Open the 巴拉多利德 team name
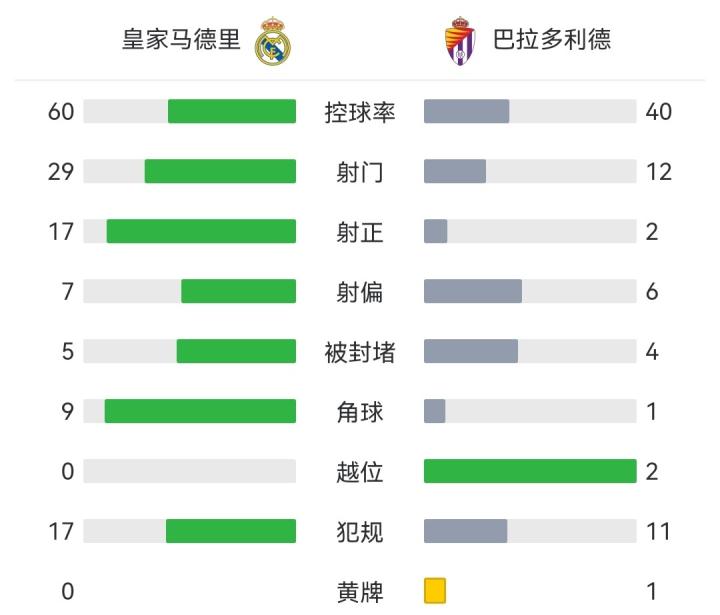 [551, 40]
